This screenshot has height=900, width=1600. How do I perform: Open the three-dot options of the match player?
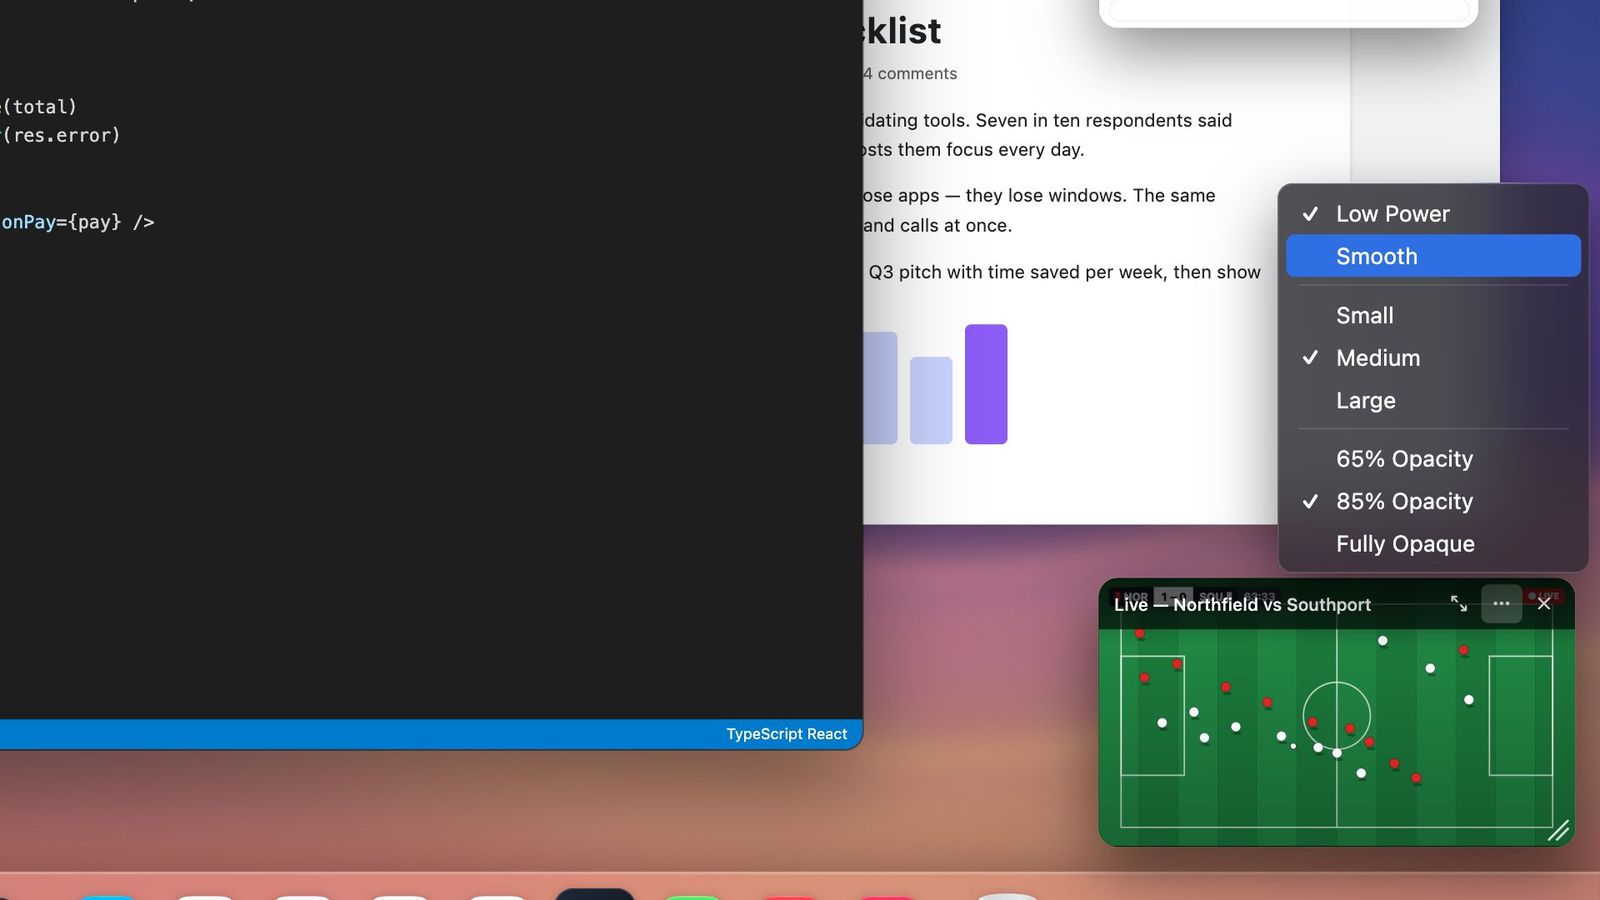point(1501,604)
